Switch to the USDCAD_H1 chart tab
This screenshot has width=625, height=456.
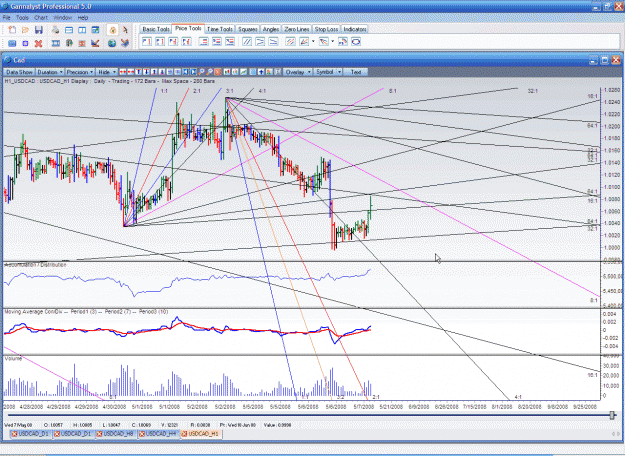click(200, 434)
